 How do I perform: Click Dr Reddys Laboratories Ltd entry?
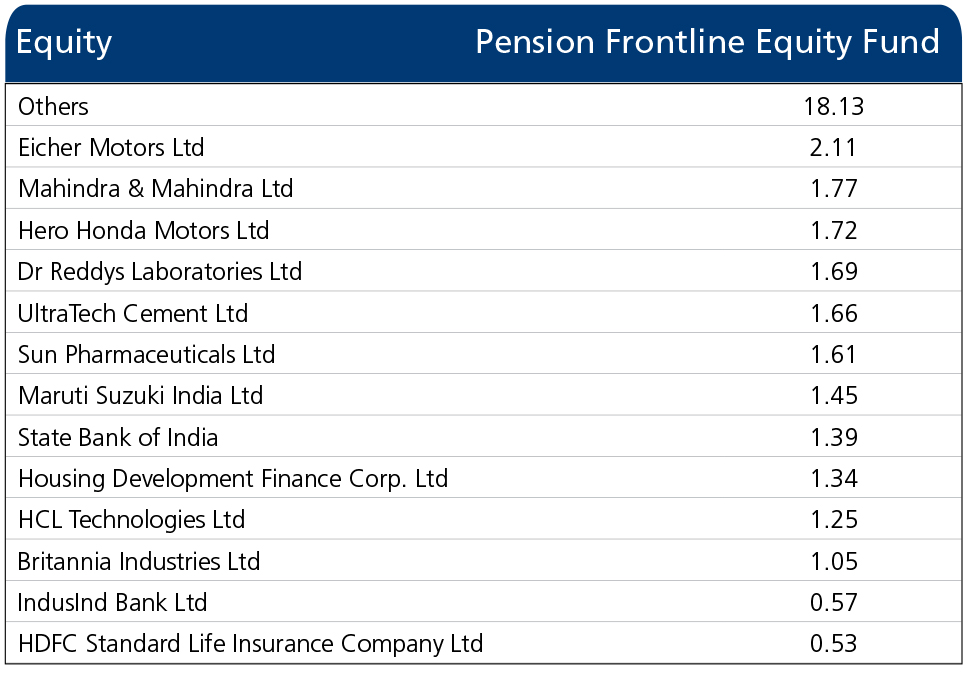(x=160, y=271)
